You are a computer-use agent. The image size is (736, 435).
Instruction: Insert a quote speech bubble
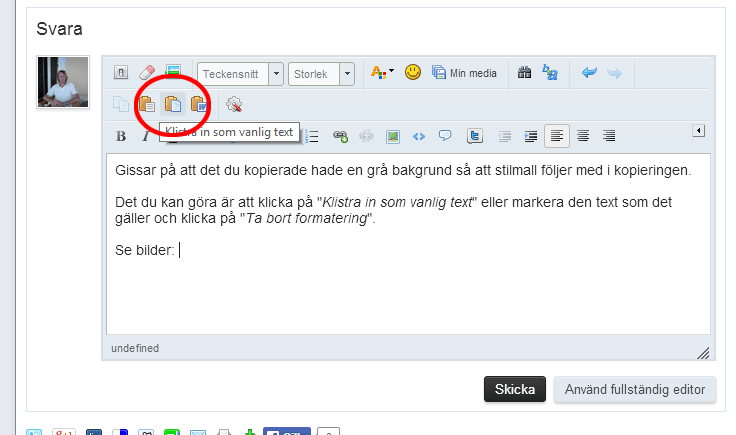pos(445,136)
